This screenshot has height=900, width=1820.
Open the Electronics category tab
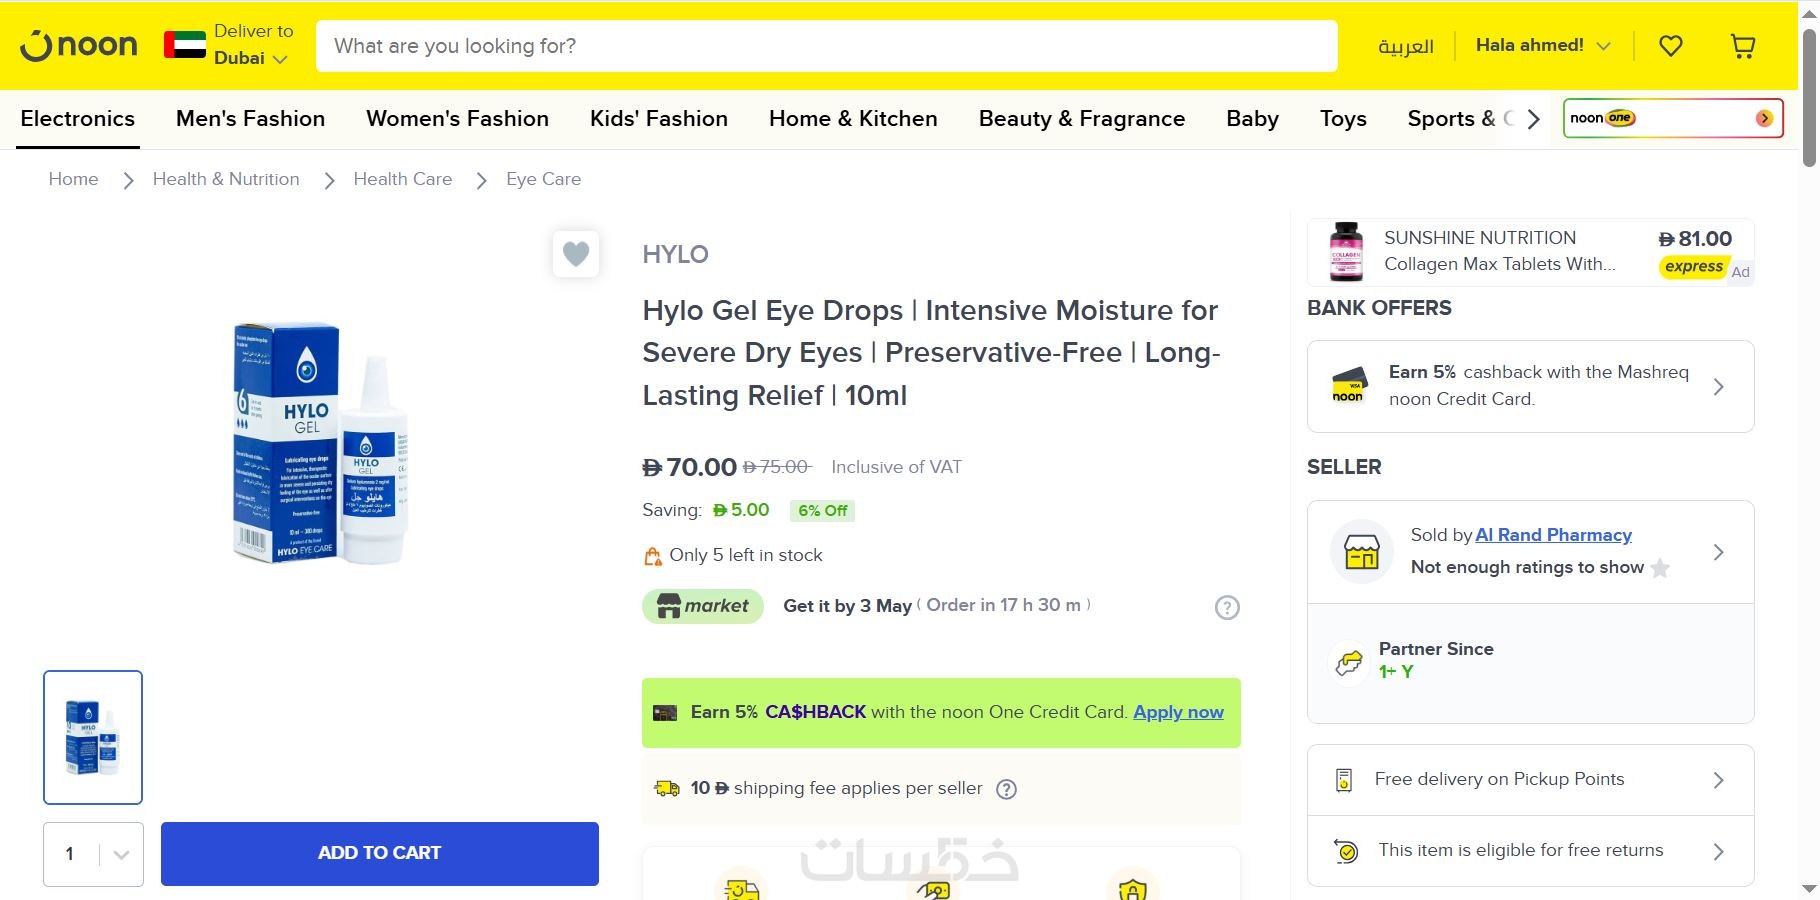[x=77, y=119]
